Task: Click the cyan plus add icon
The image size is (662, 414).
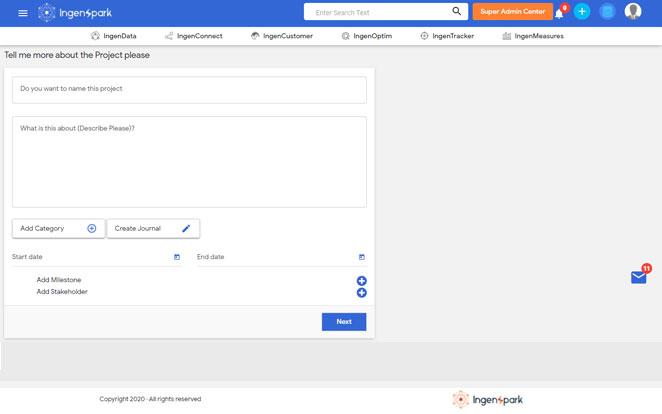Action: pyautogui.click(x=582, y=11)
